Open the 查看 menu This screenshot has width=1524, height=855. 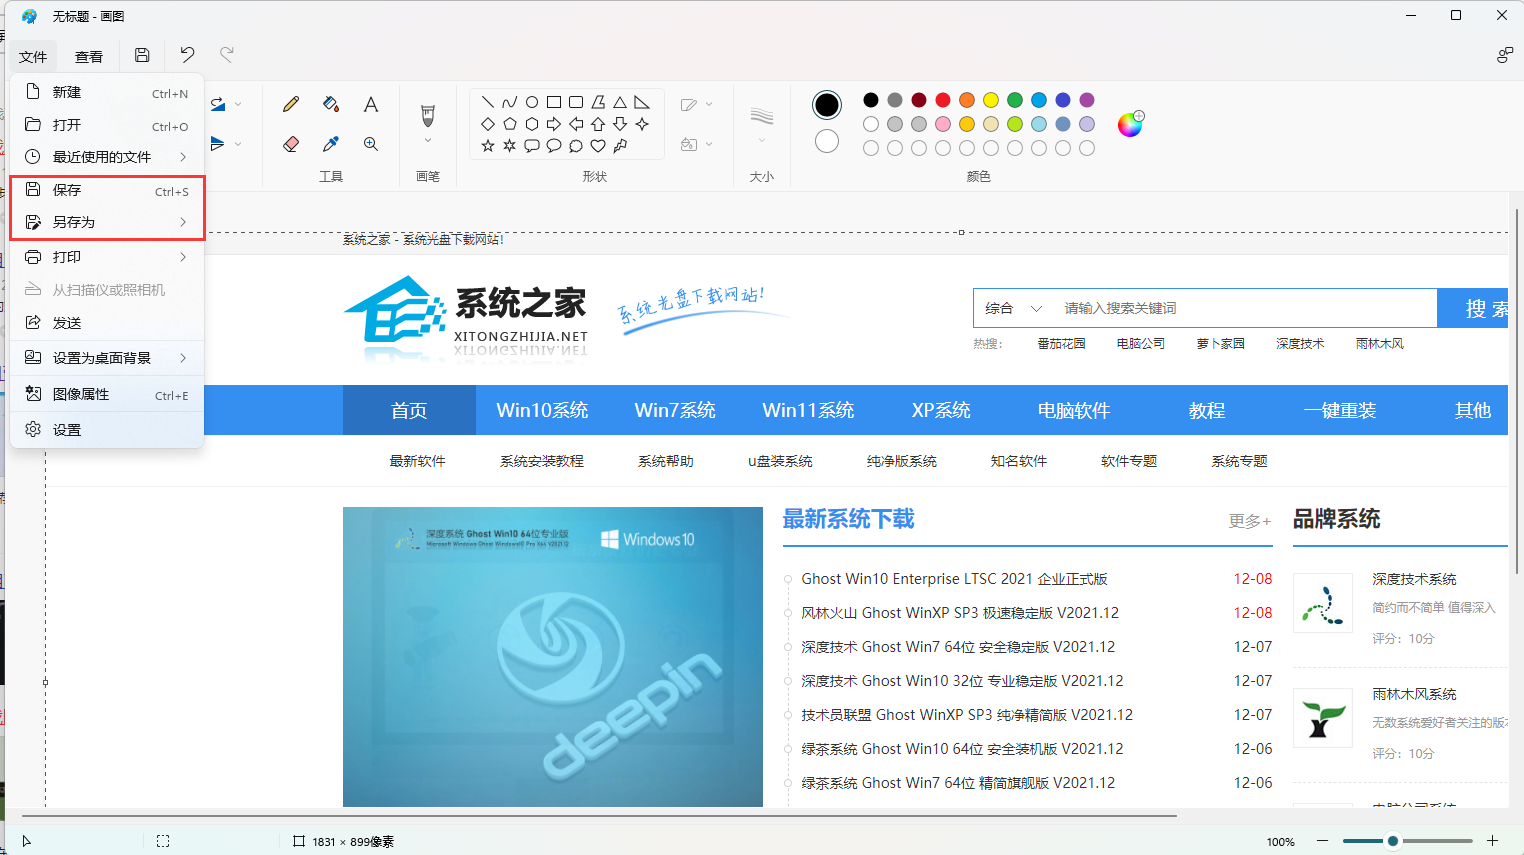[x=88, y=56]
